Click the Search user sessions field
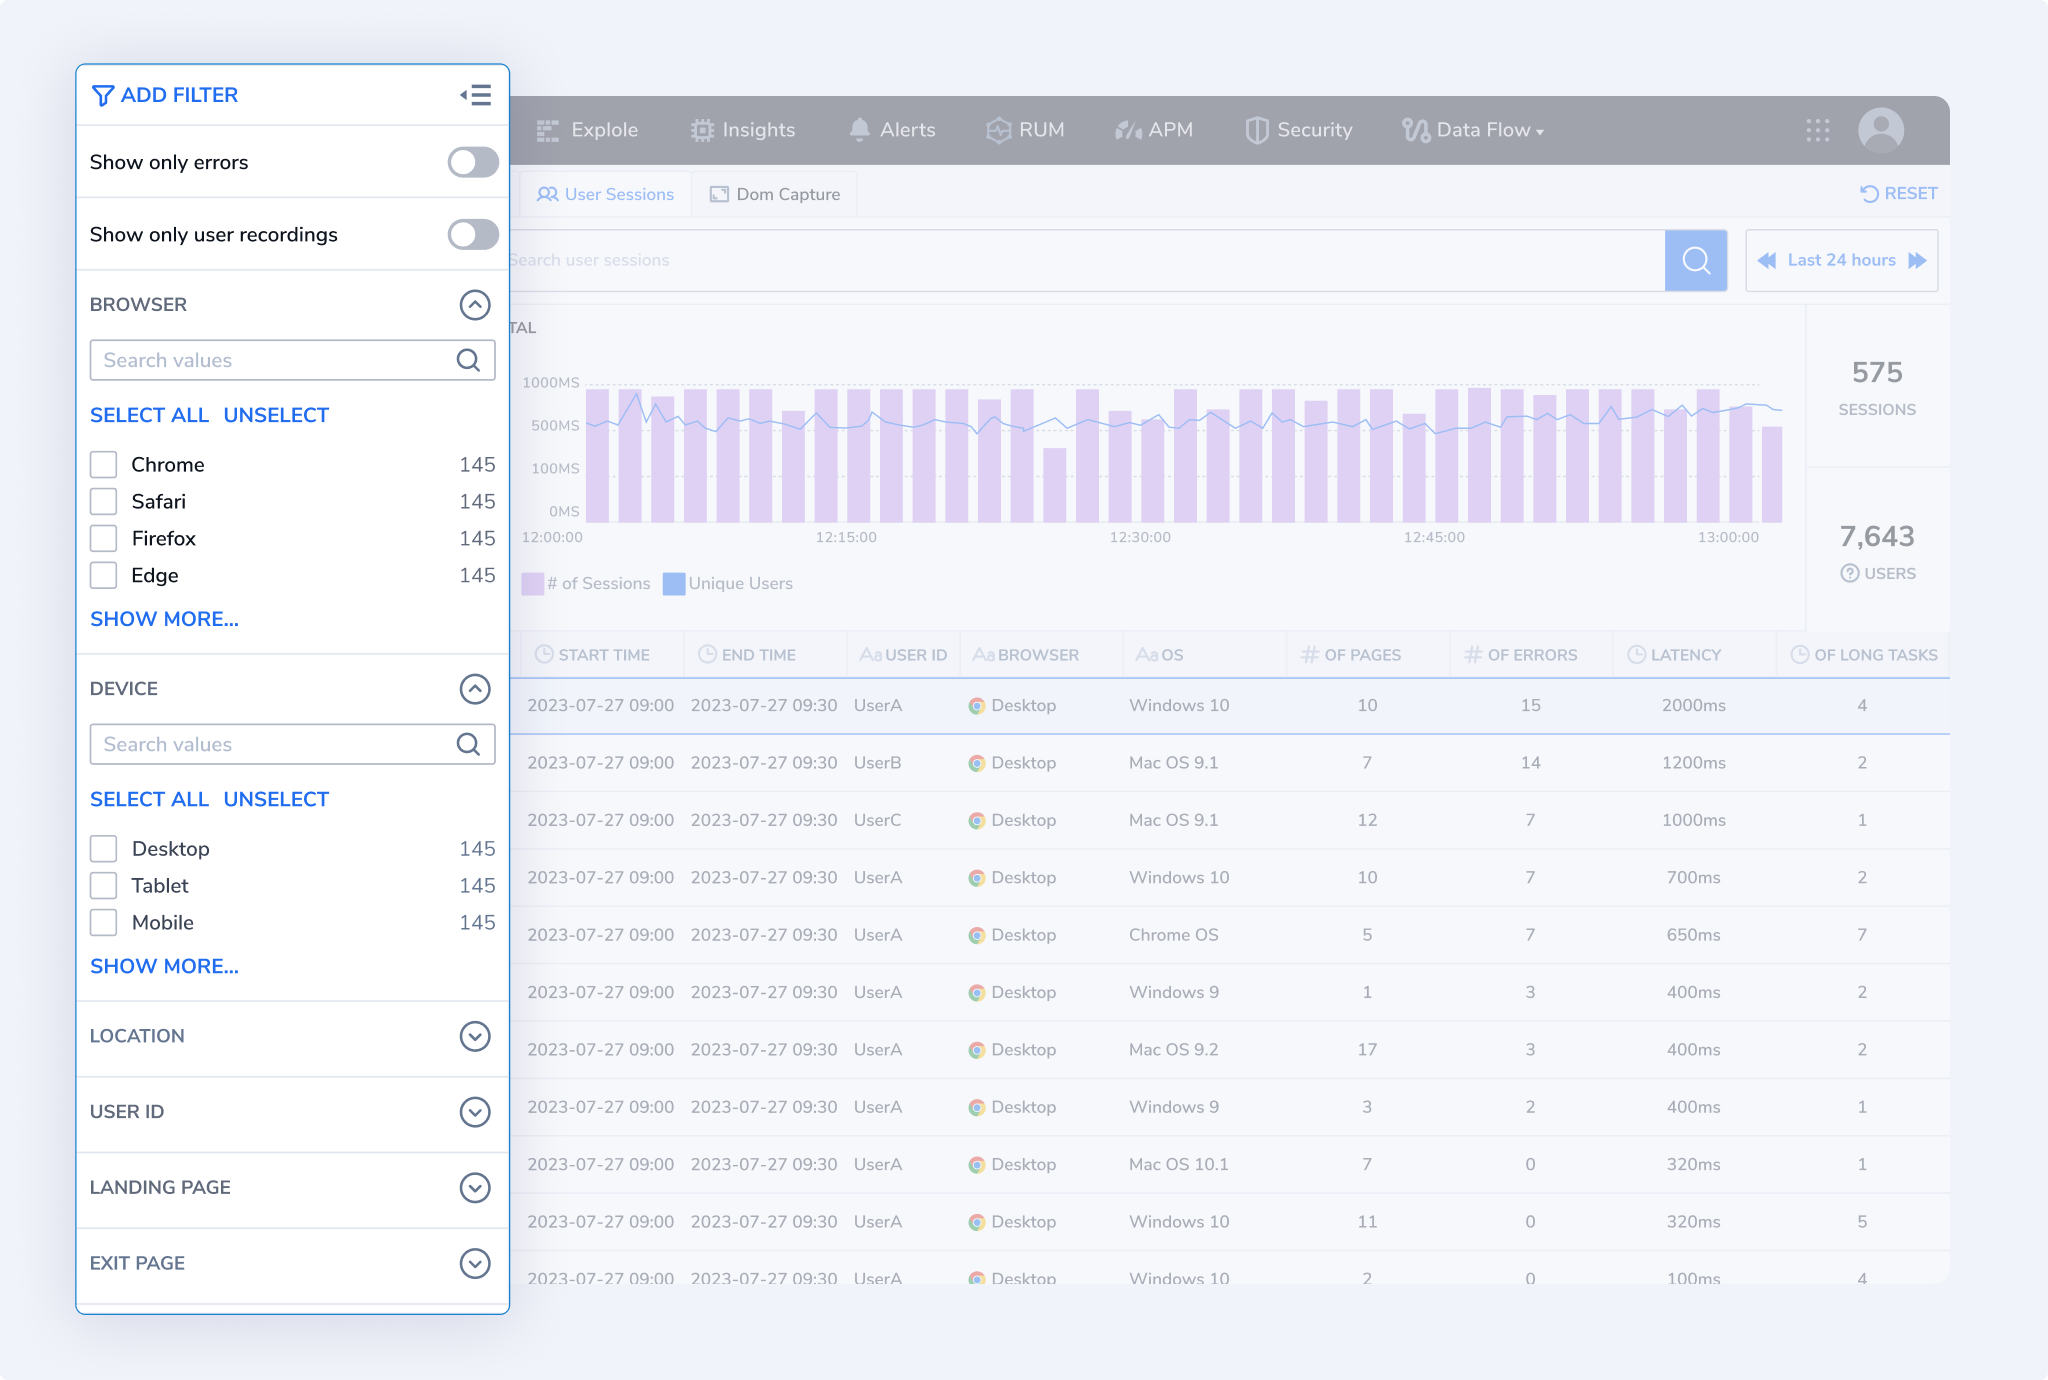This screenshot has height=1380, width=2048. [x=1087, y=260]
